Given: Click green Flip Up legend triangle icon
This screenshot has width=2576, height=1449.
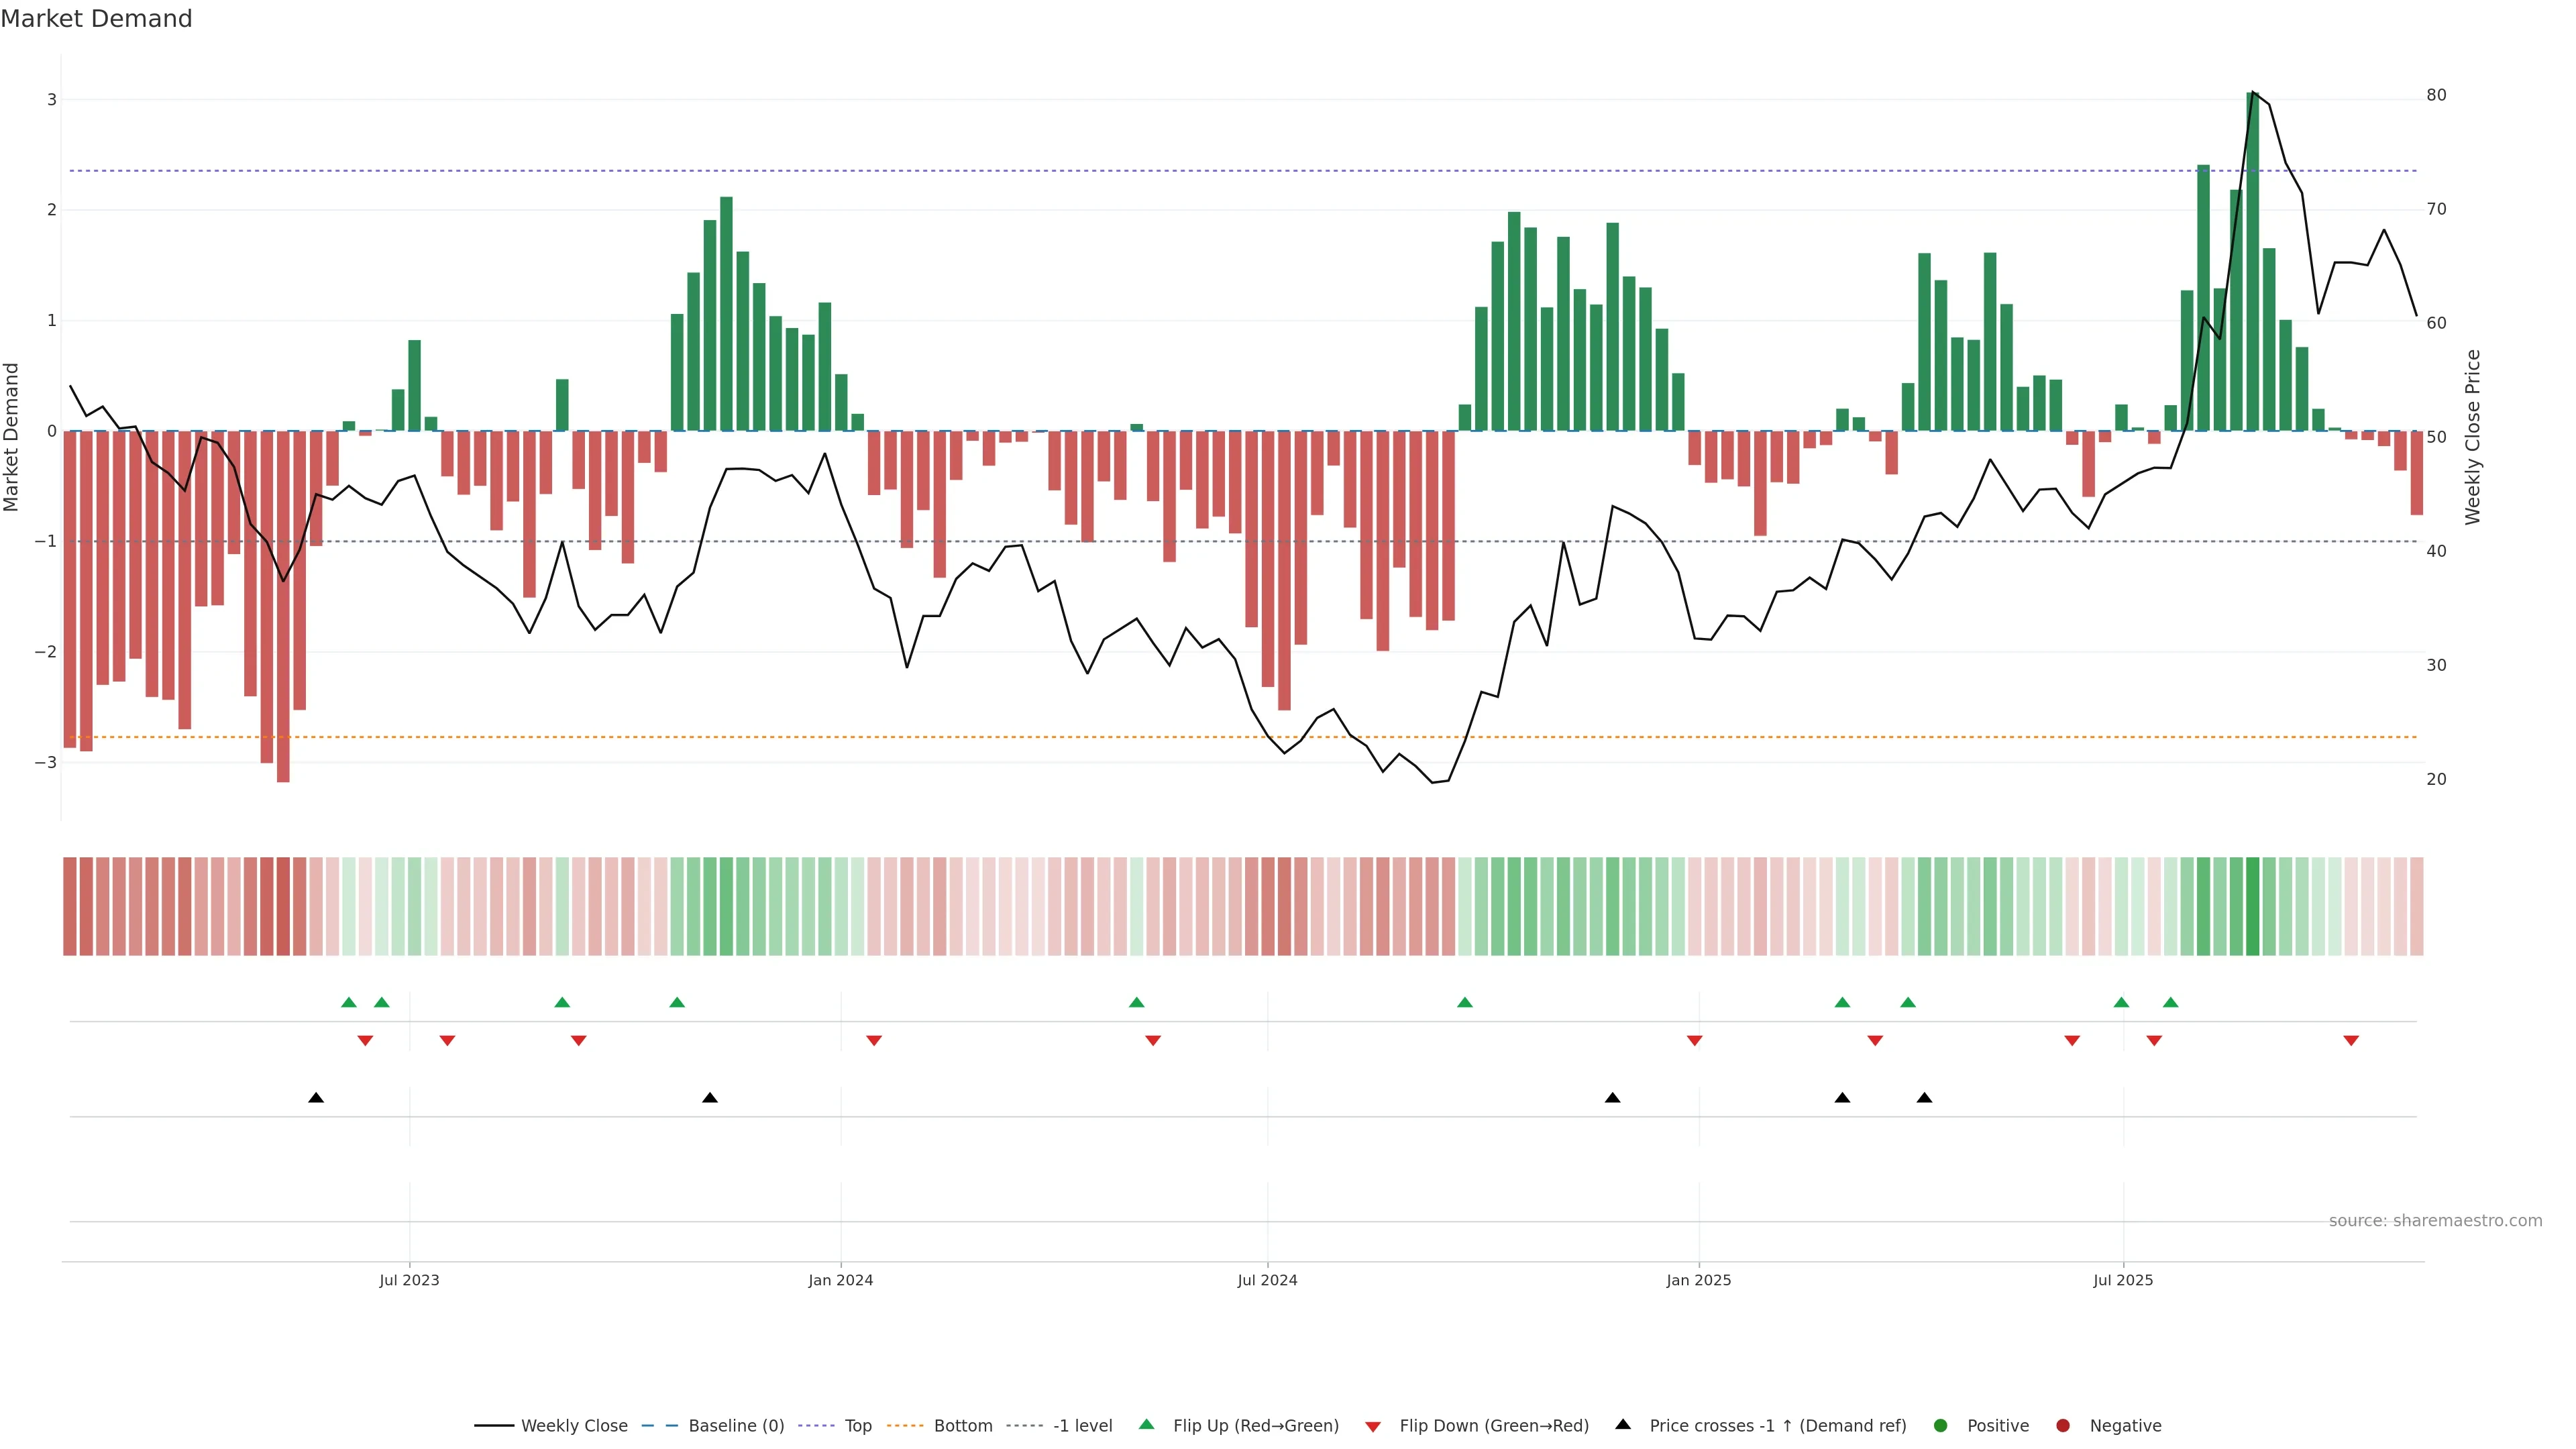Looking at the screenshot, I should point(1146,1424).
